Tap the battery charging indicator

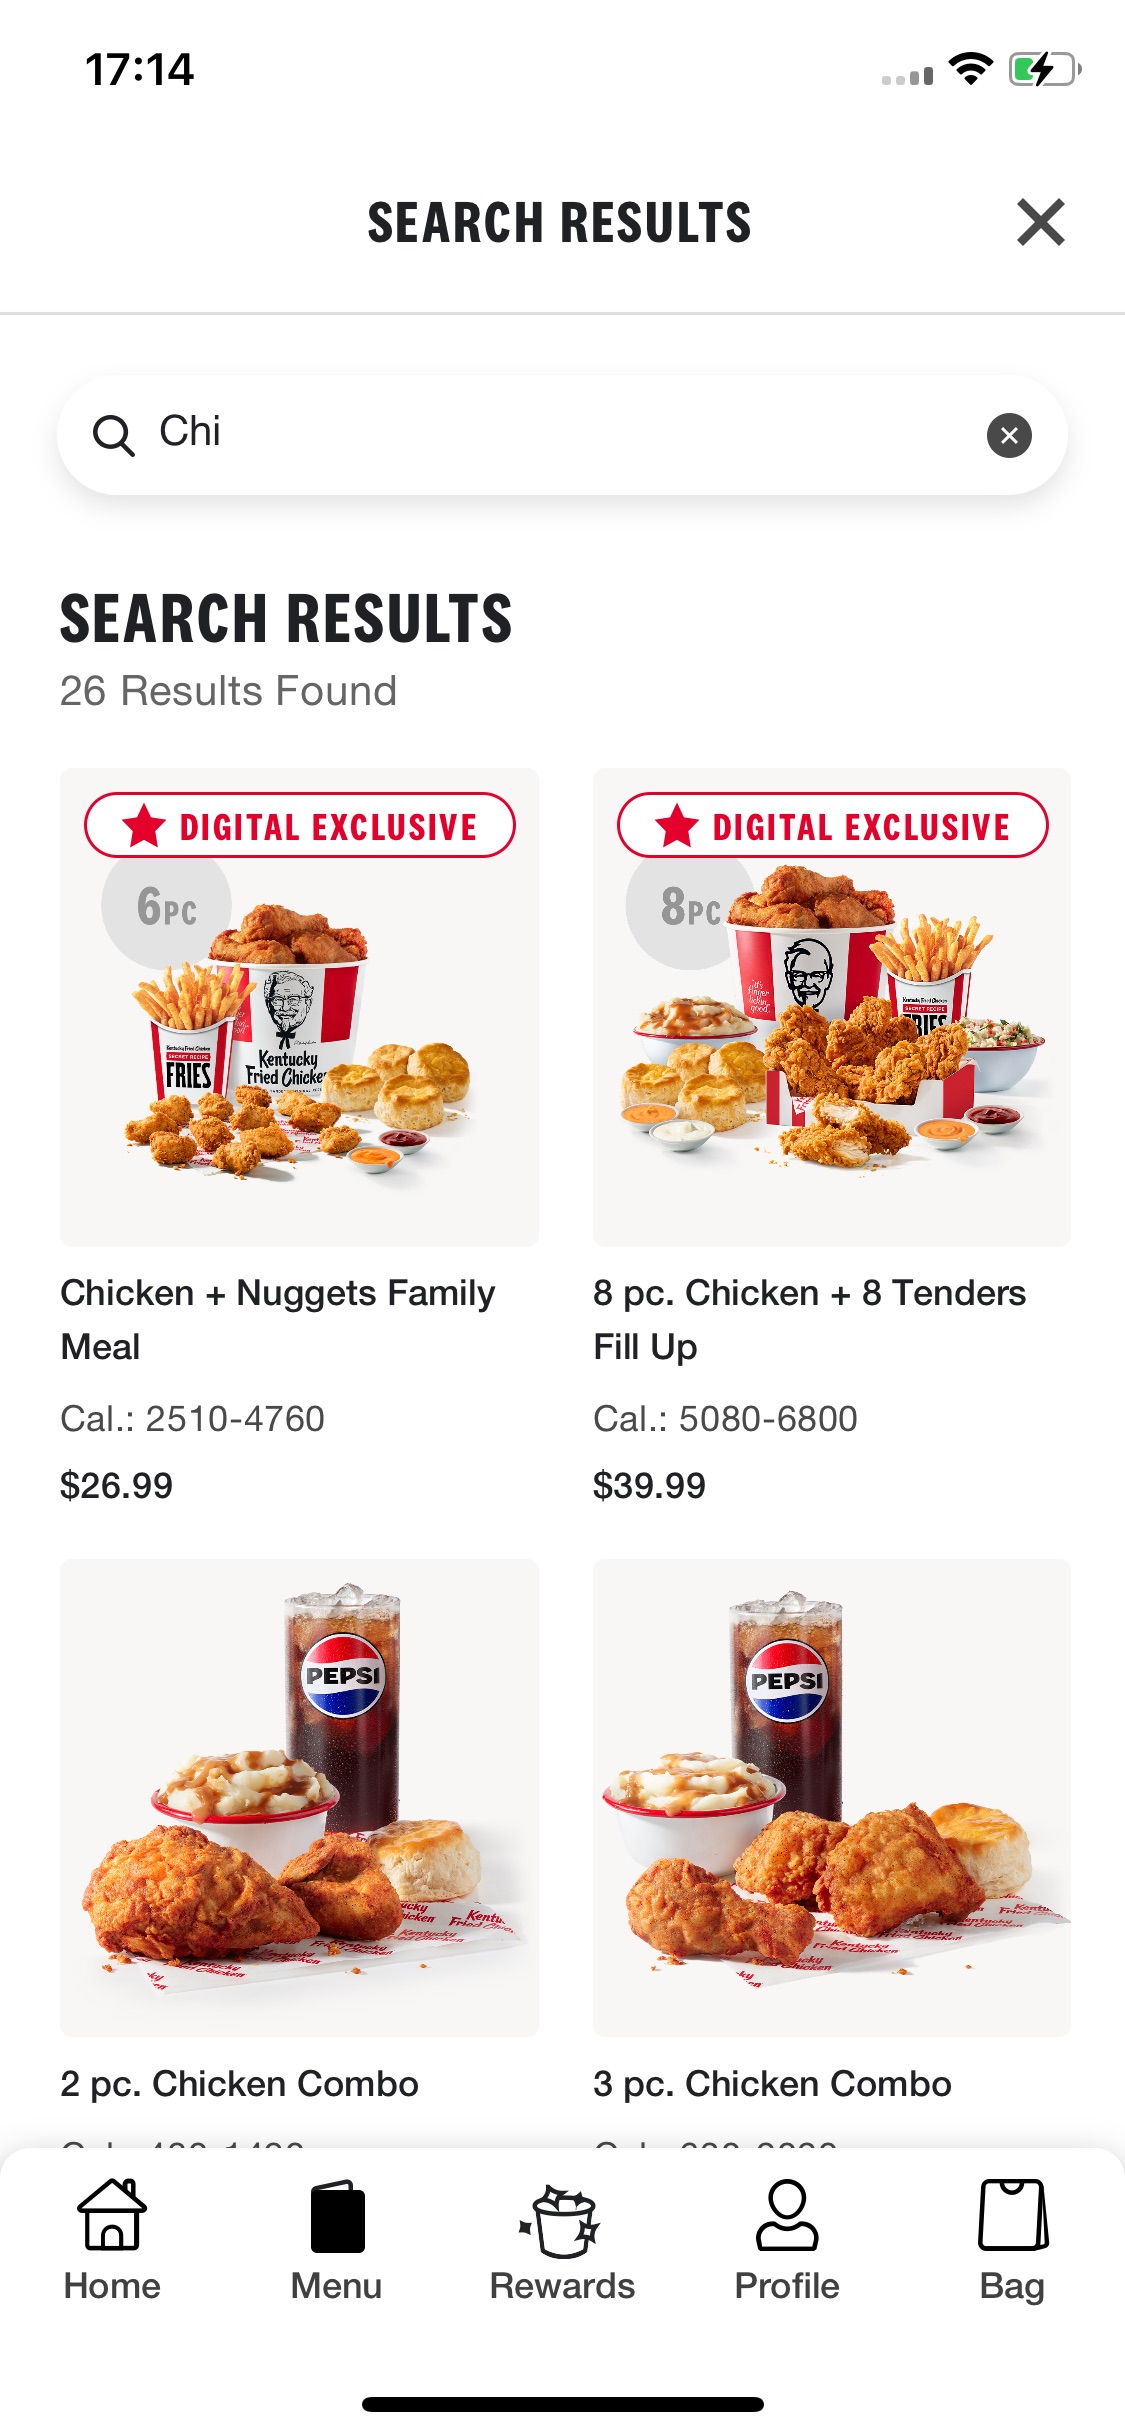[x=1044, y=69]
